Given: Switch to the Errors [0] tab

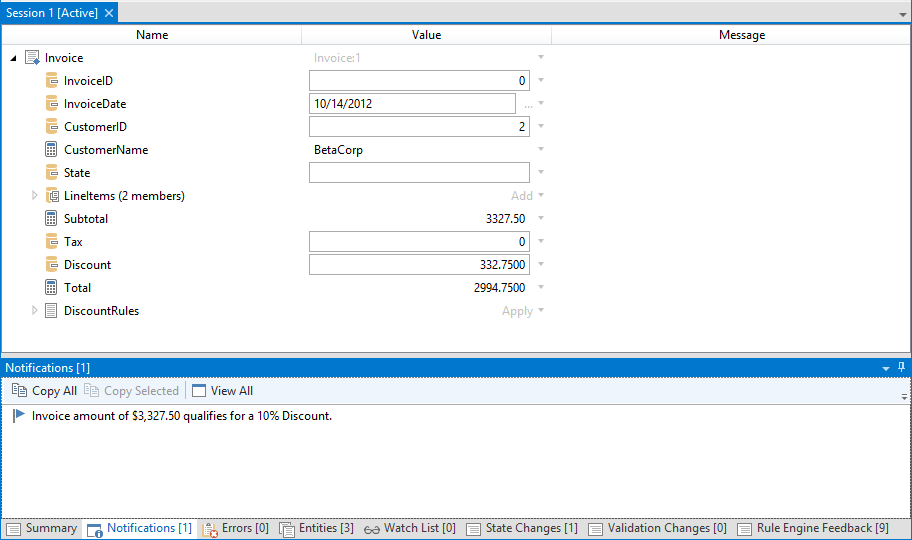Looking at the screenshot, I should pyautogui.click(x=235, y=528).
